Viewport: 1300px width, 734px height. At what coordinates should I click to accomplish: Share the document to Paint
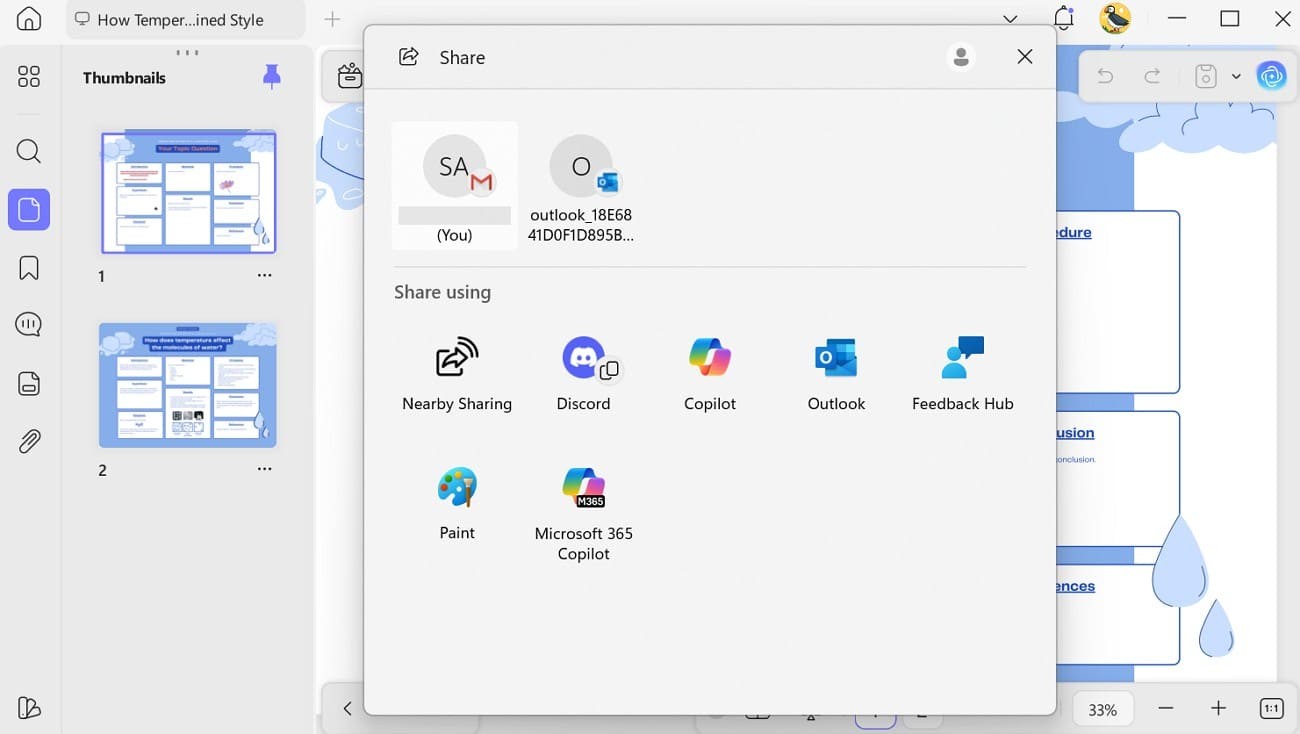[457, 503]
